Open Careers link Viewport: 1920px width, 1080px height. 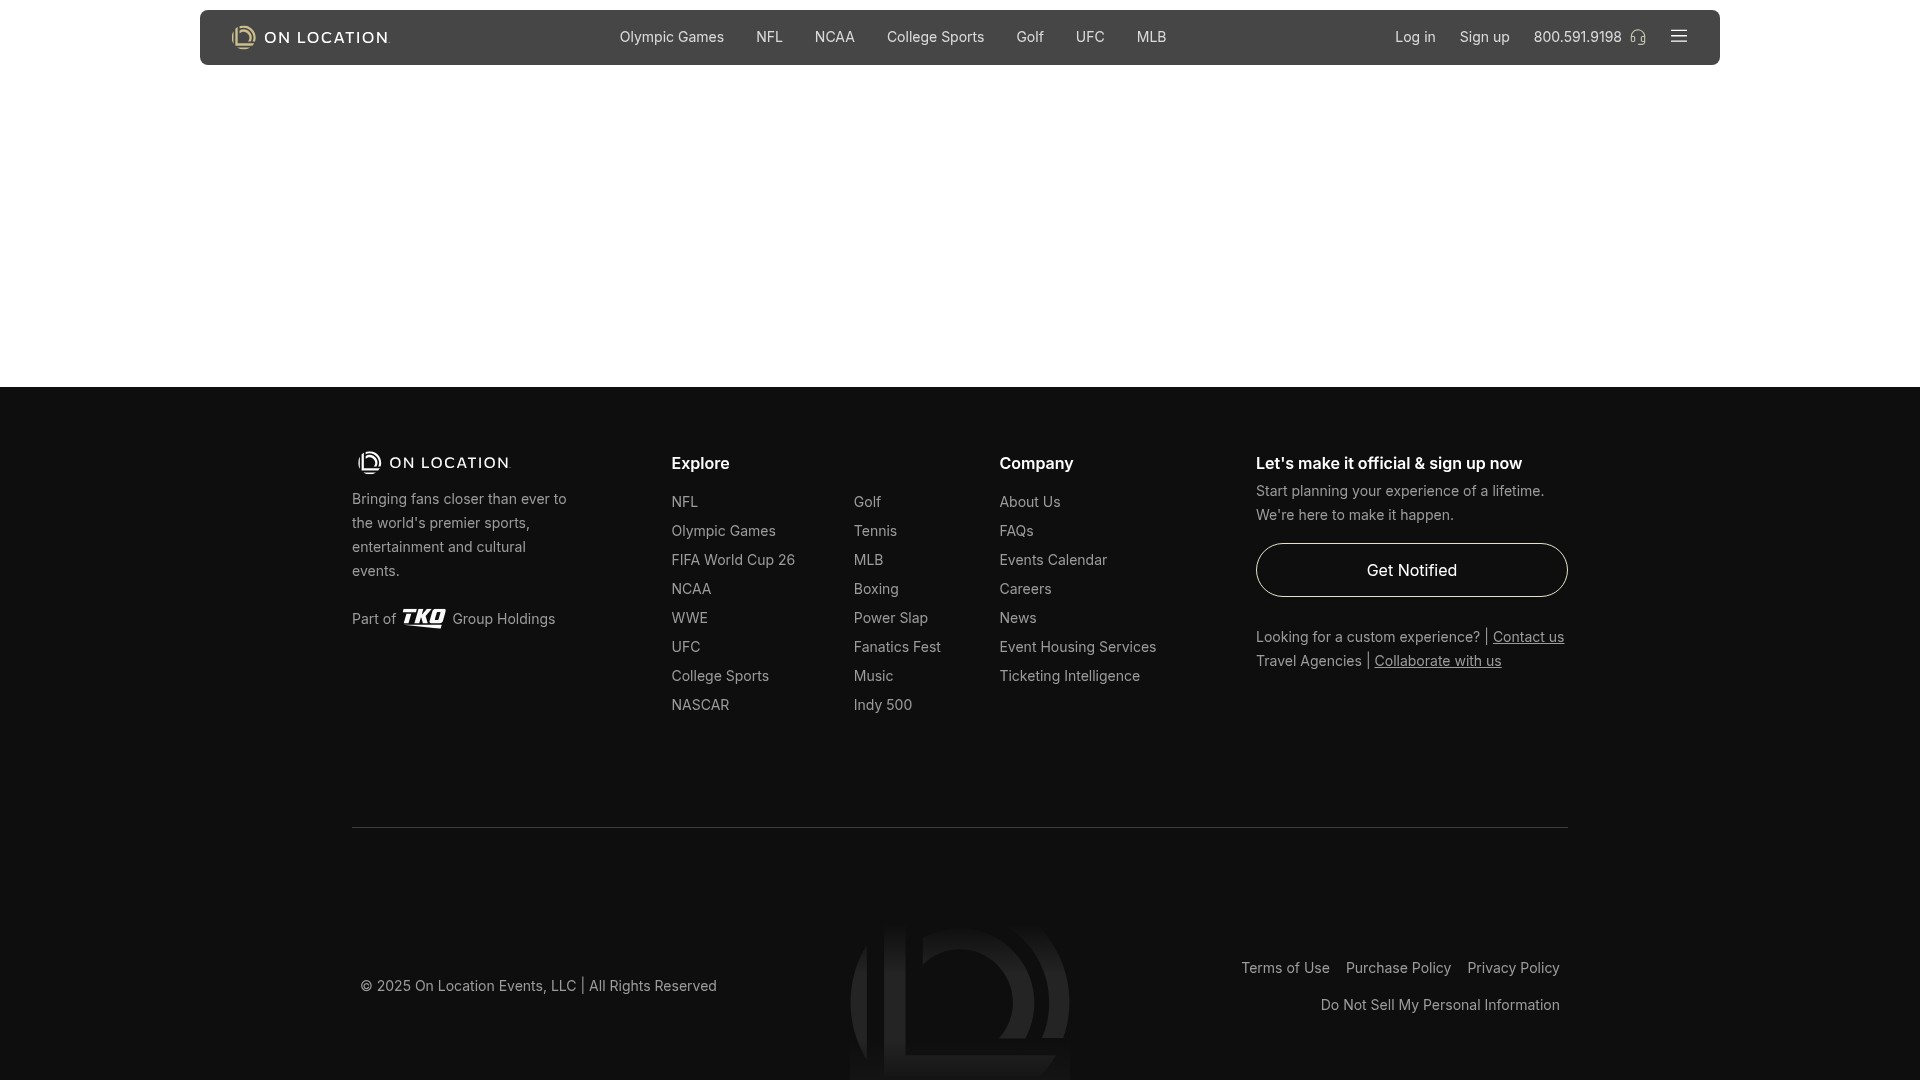1025,589
